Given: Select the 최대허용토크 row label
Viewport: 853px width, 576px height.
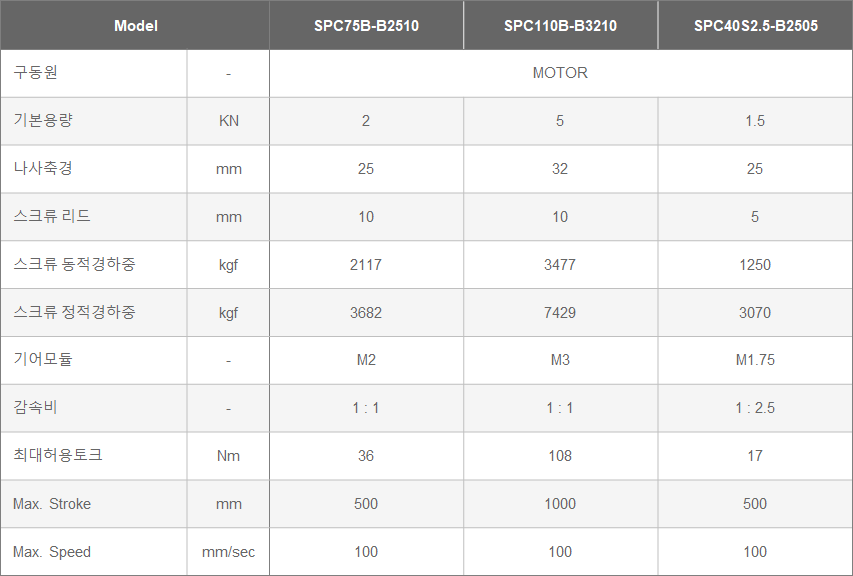Looking at the screenshot, I should (58, 456).
